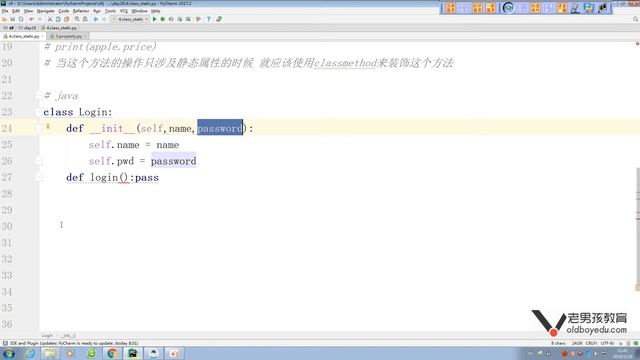Image resolution: width=640 pixels, height=360 pixels.
Task: Open the VCS menu
Action: (124, 11)
